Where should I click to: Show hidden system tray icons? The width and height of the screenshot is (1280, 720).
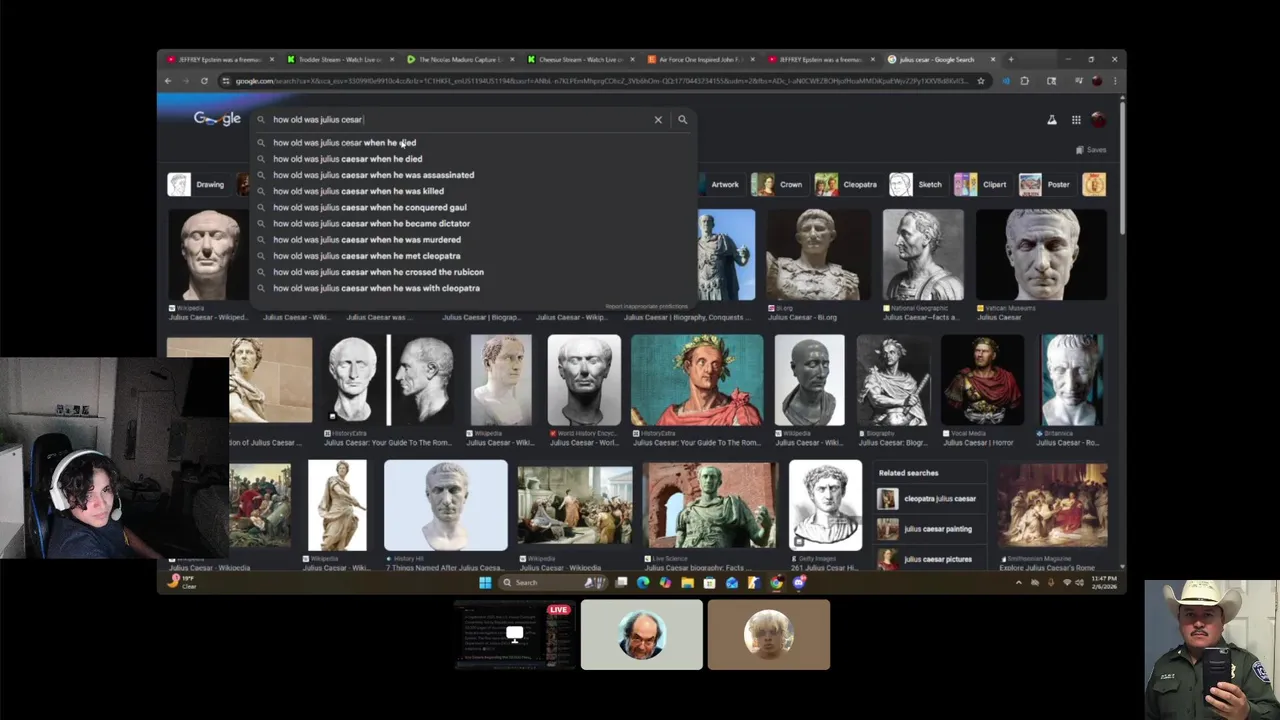pyautogui.click(x=1019, y=582)
